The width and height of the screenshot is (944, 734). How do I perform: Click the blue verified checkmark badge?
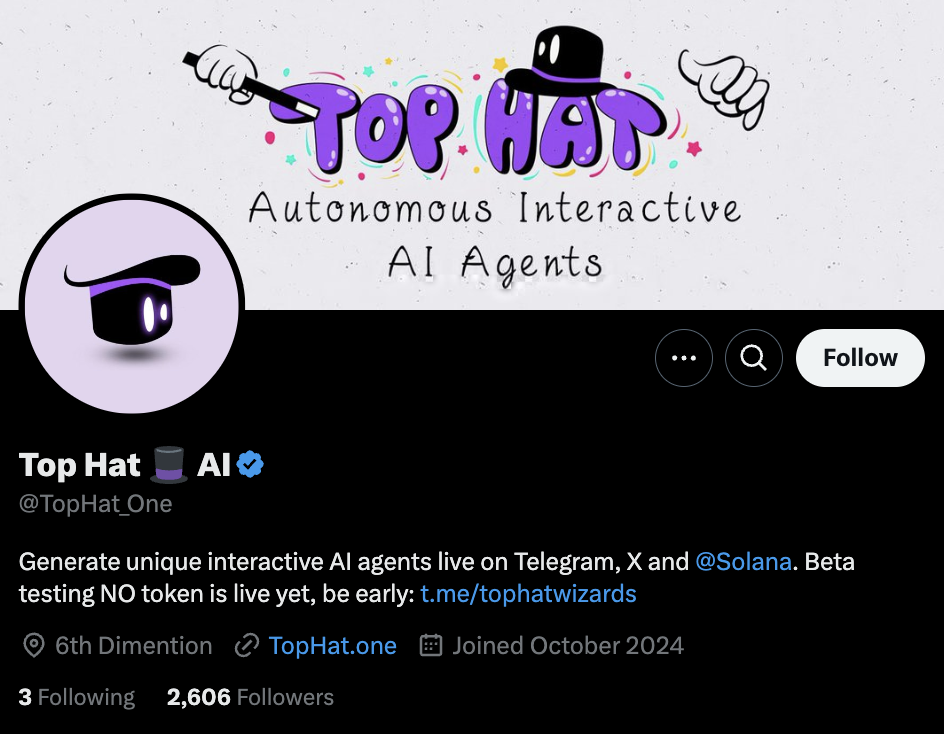[250, 464]
